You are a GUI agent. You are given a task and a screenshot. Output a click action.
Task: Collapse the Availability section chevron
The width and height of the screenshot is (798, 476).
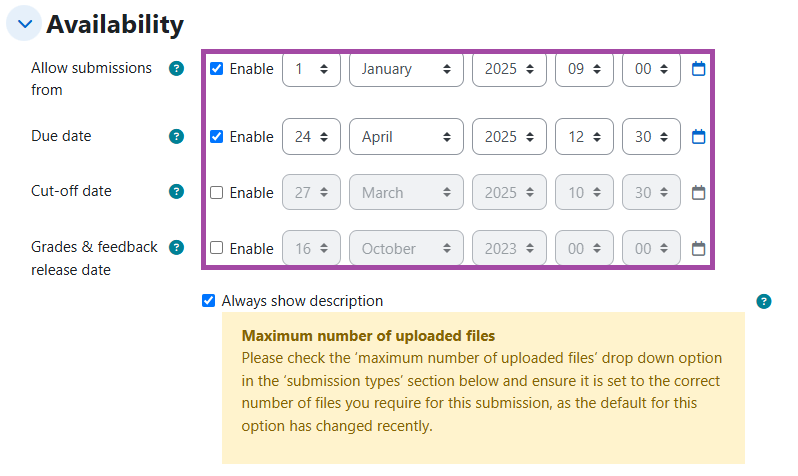[24, 23]
